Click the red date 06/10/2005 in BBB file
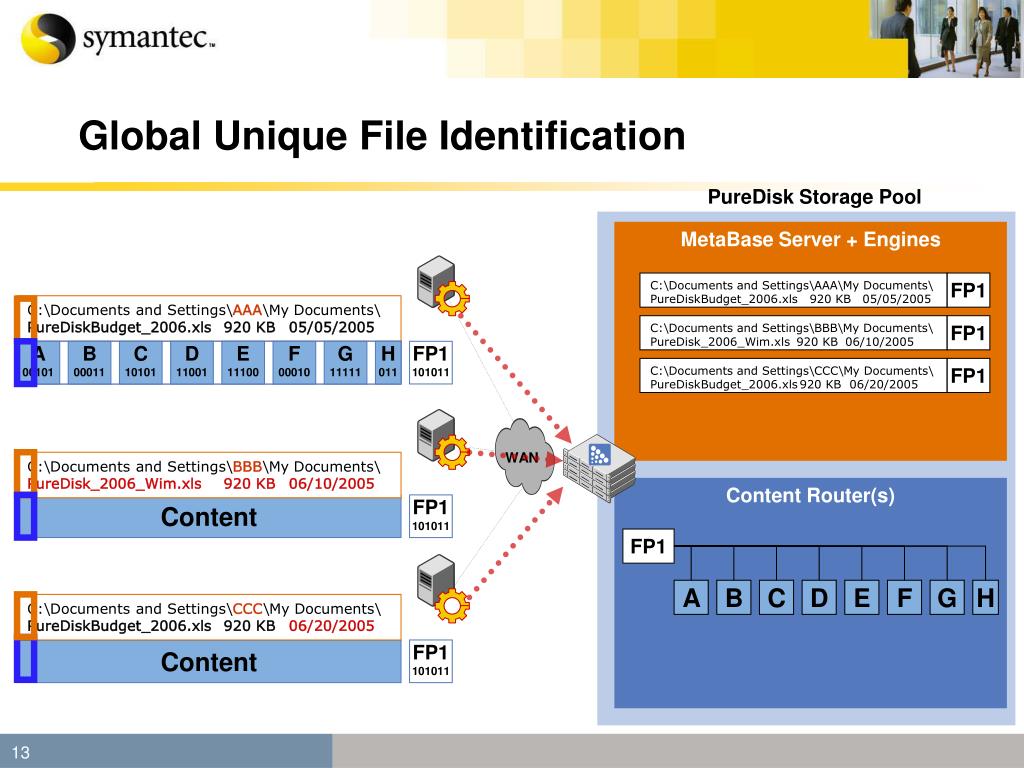The height and width of the screenshot is (768, 1024). [x=332, y=483]
